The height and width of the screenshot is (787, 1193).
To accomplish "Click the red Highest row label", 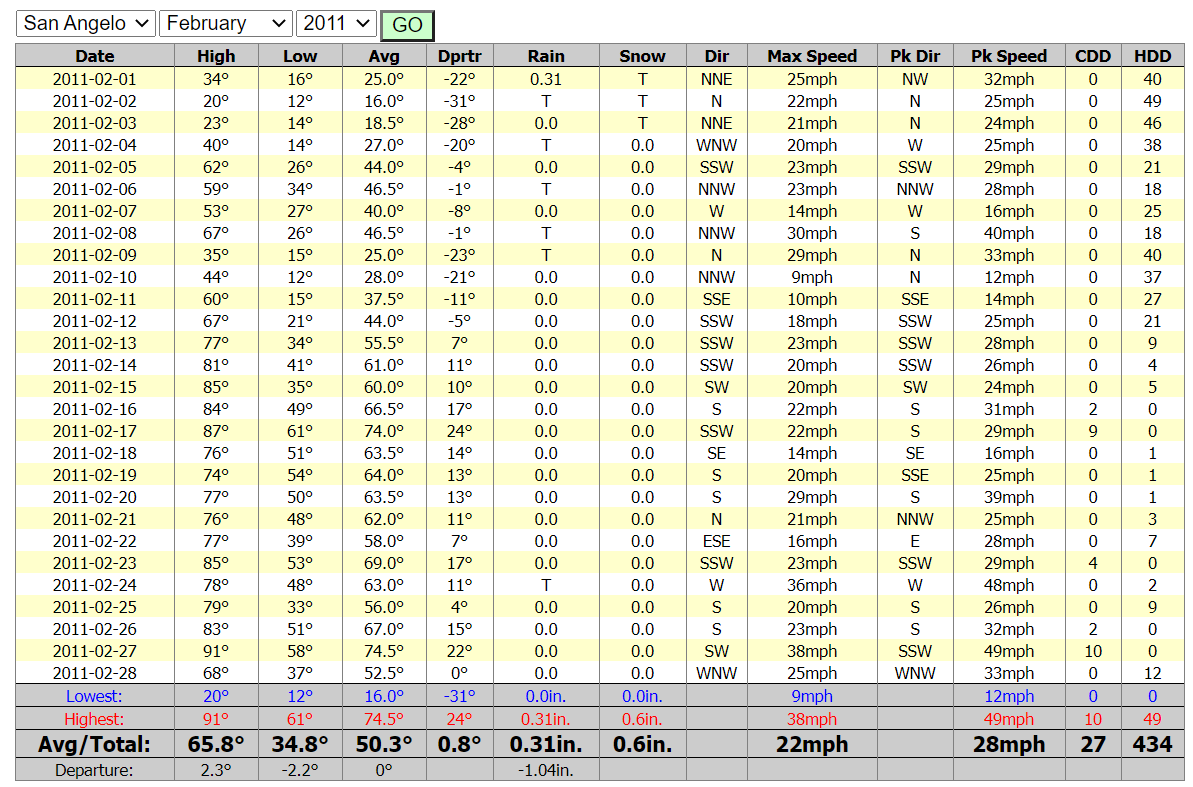I will point(94,718).
